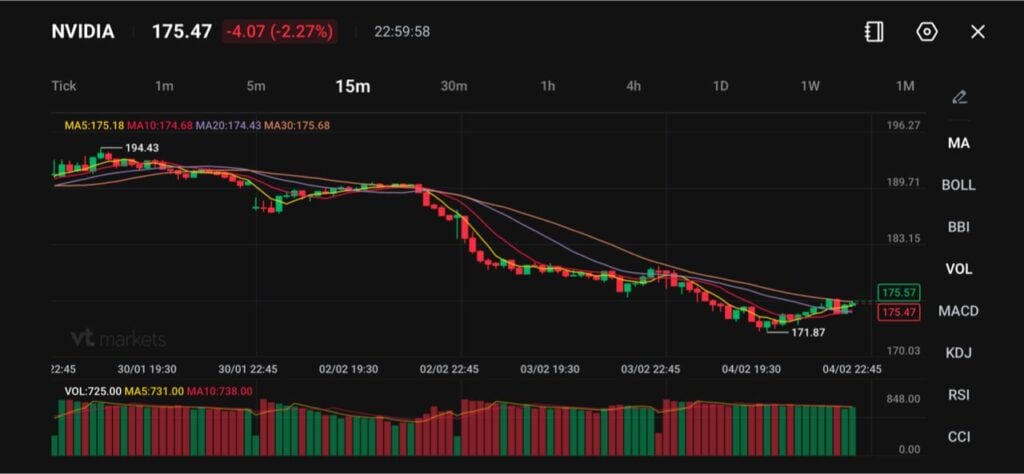
Task: Show the MACD sub-chart indicator
Action: pos(958,311)
